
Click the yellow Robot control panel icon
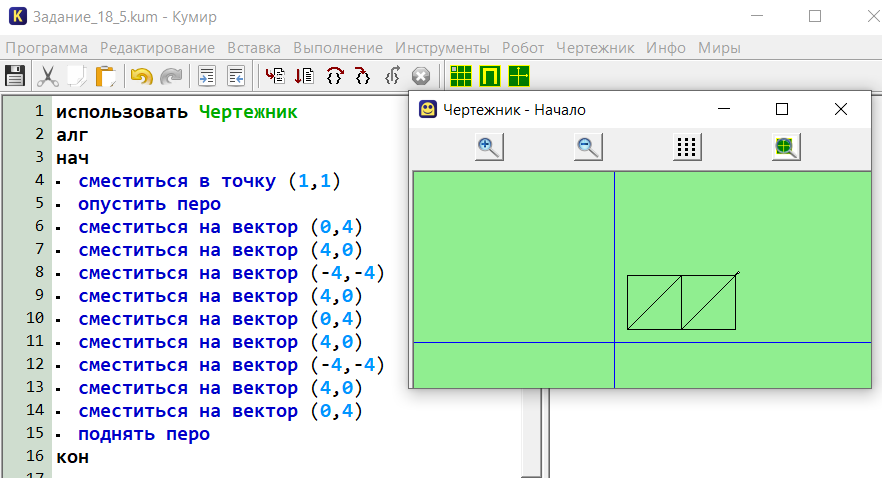(490, 76)
